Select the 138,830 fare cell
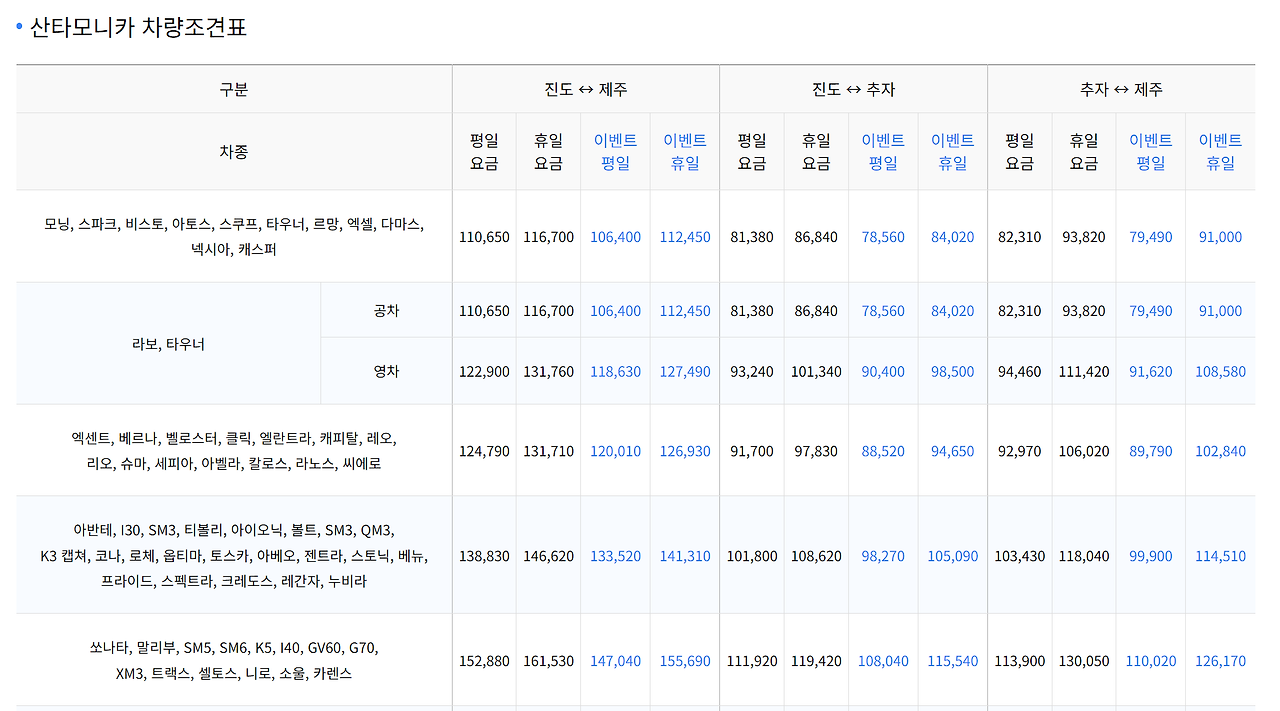This screenshot has width=1280, height=711. 484,556
